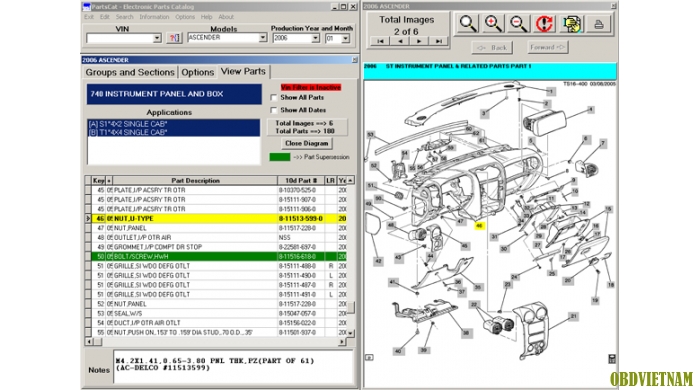Image resolution: width=700 pixels, height=390 pixels.
Task: Click the PartsCat application title icon
Action: coord(87,7)
